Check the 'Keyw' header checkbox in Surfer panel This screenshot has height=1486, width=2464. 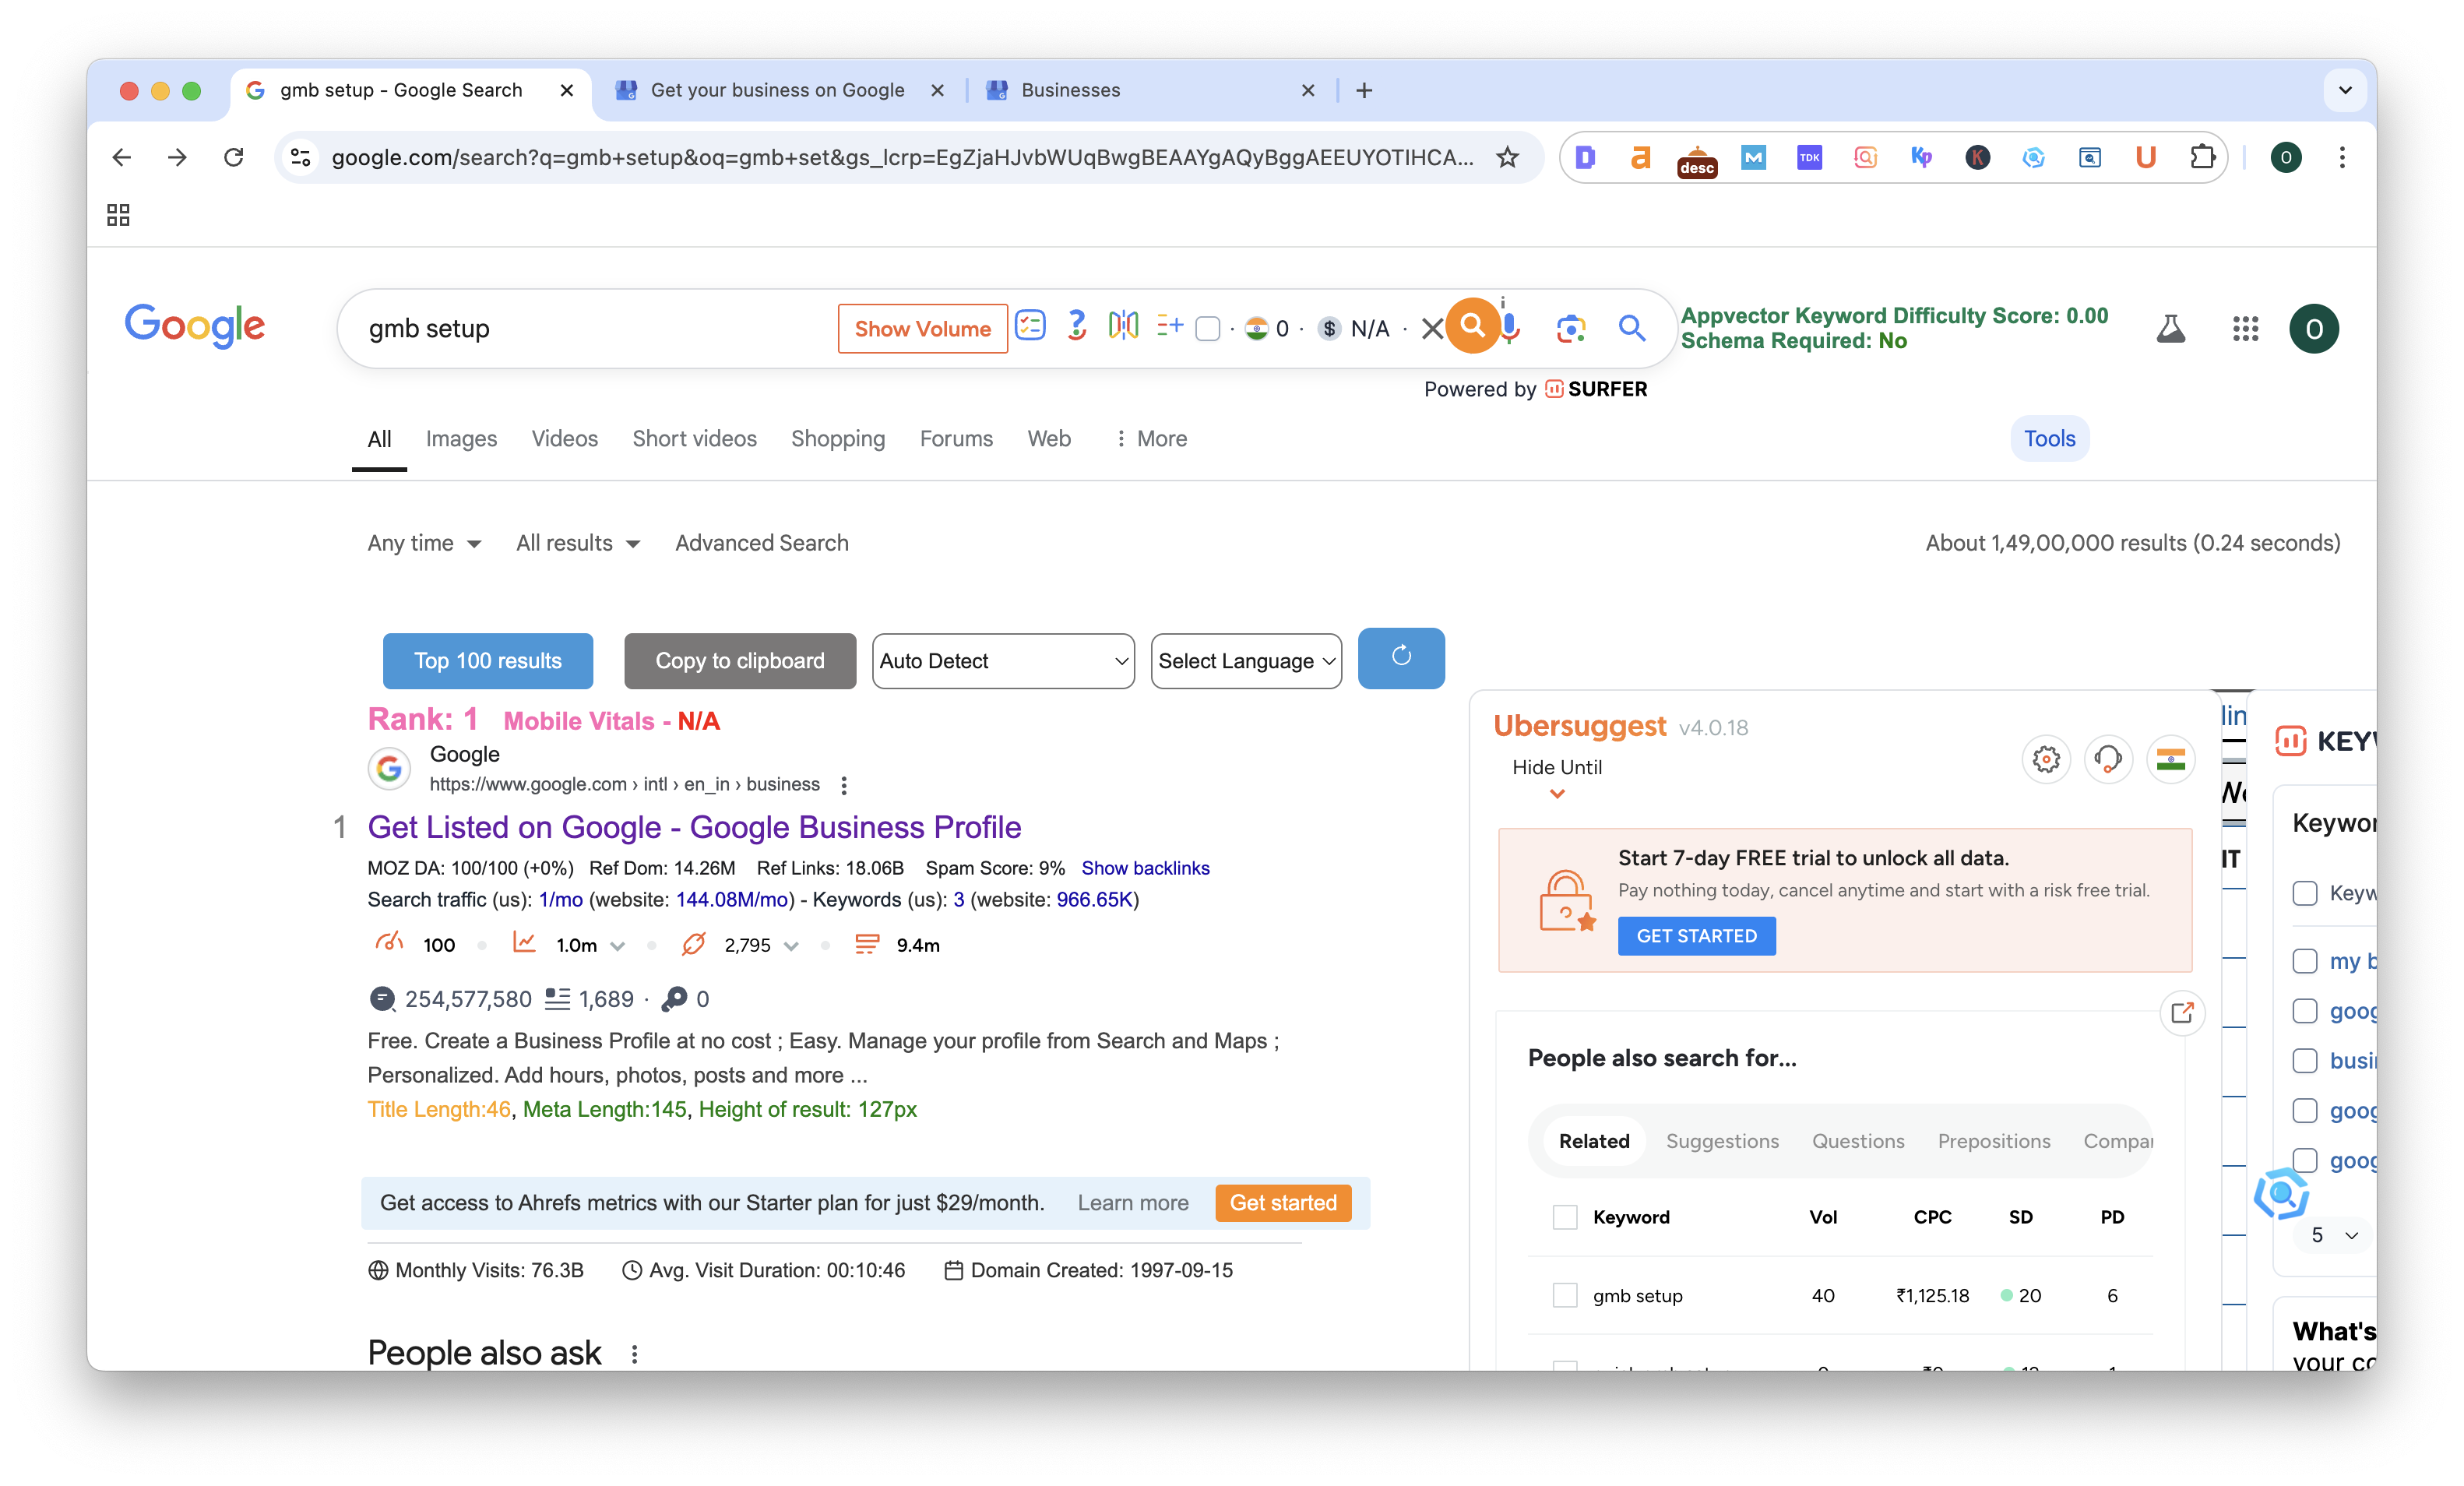pyautogui.click(x=2304, y=893)
